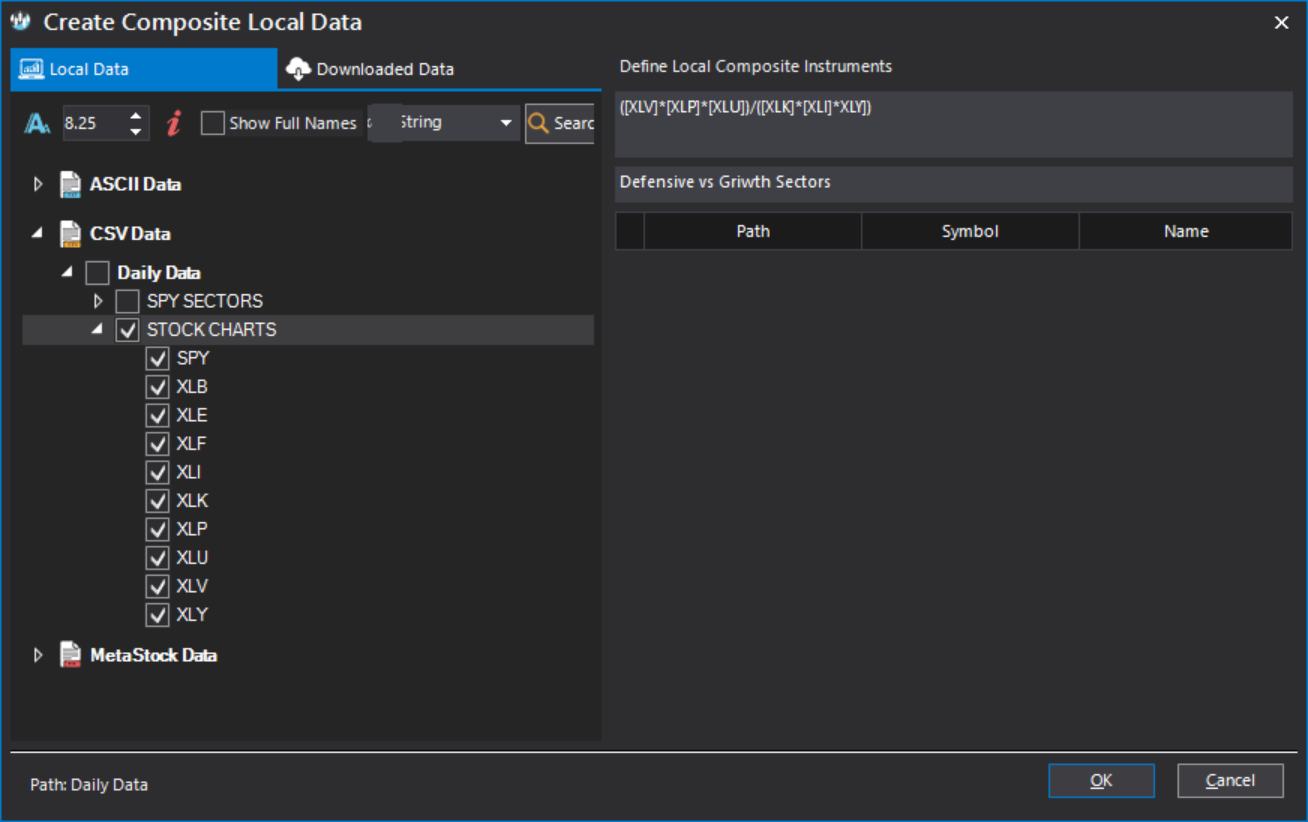Click the MetaStock Data file icon
The image size is (1308, 822).
pyautogui.click(x=70, y=655)
